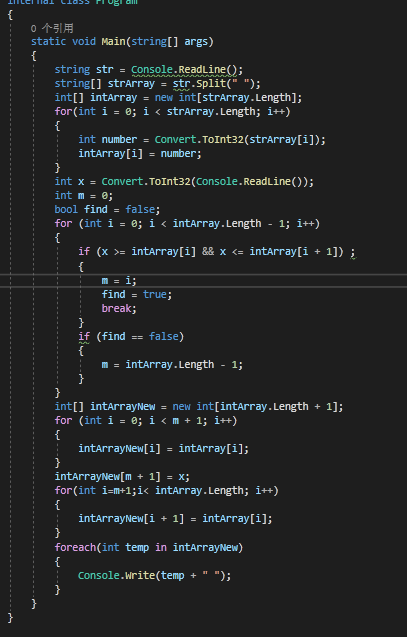The width and height of the screenshot is (407, 637).
Task: Click the "0 个引用" CodeLens reference link
Action: 52,28
